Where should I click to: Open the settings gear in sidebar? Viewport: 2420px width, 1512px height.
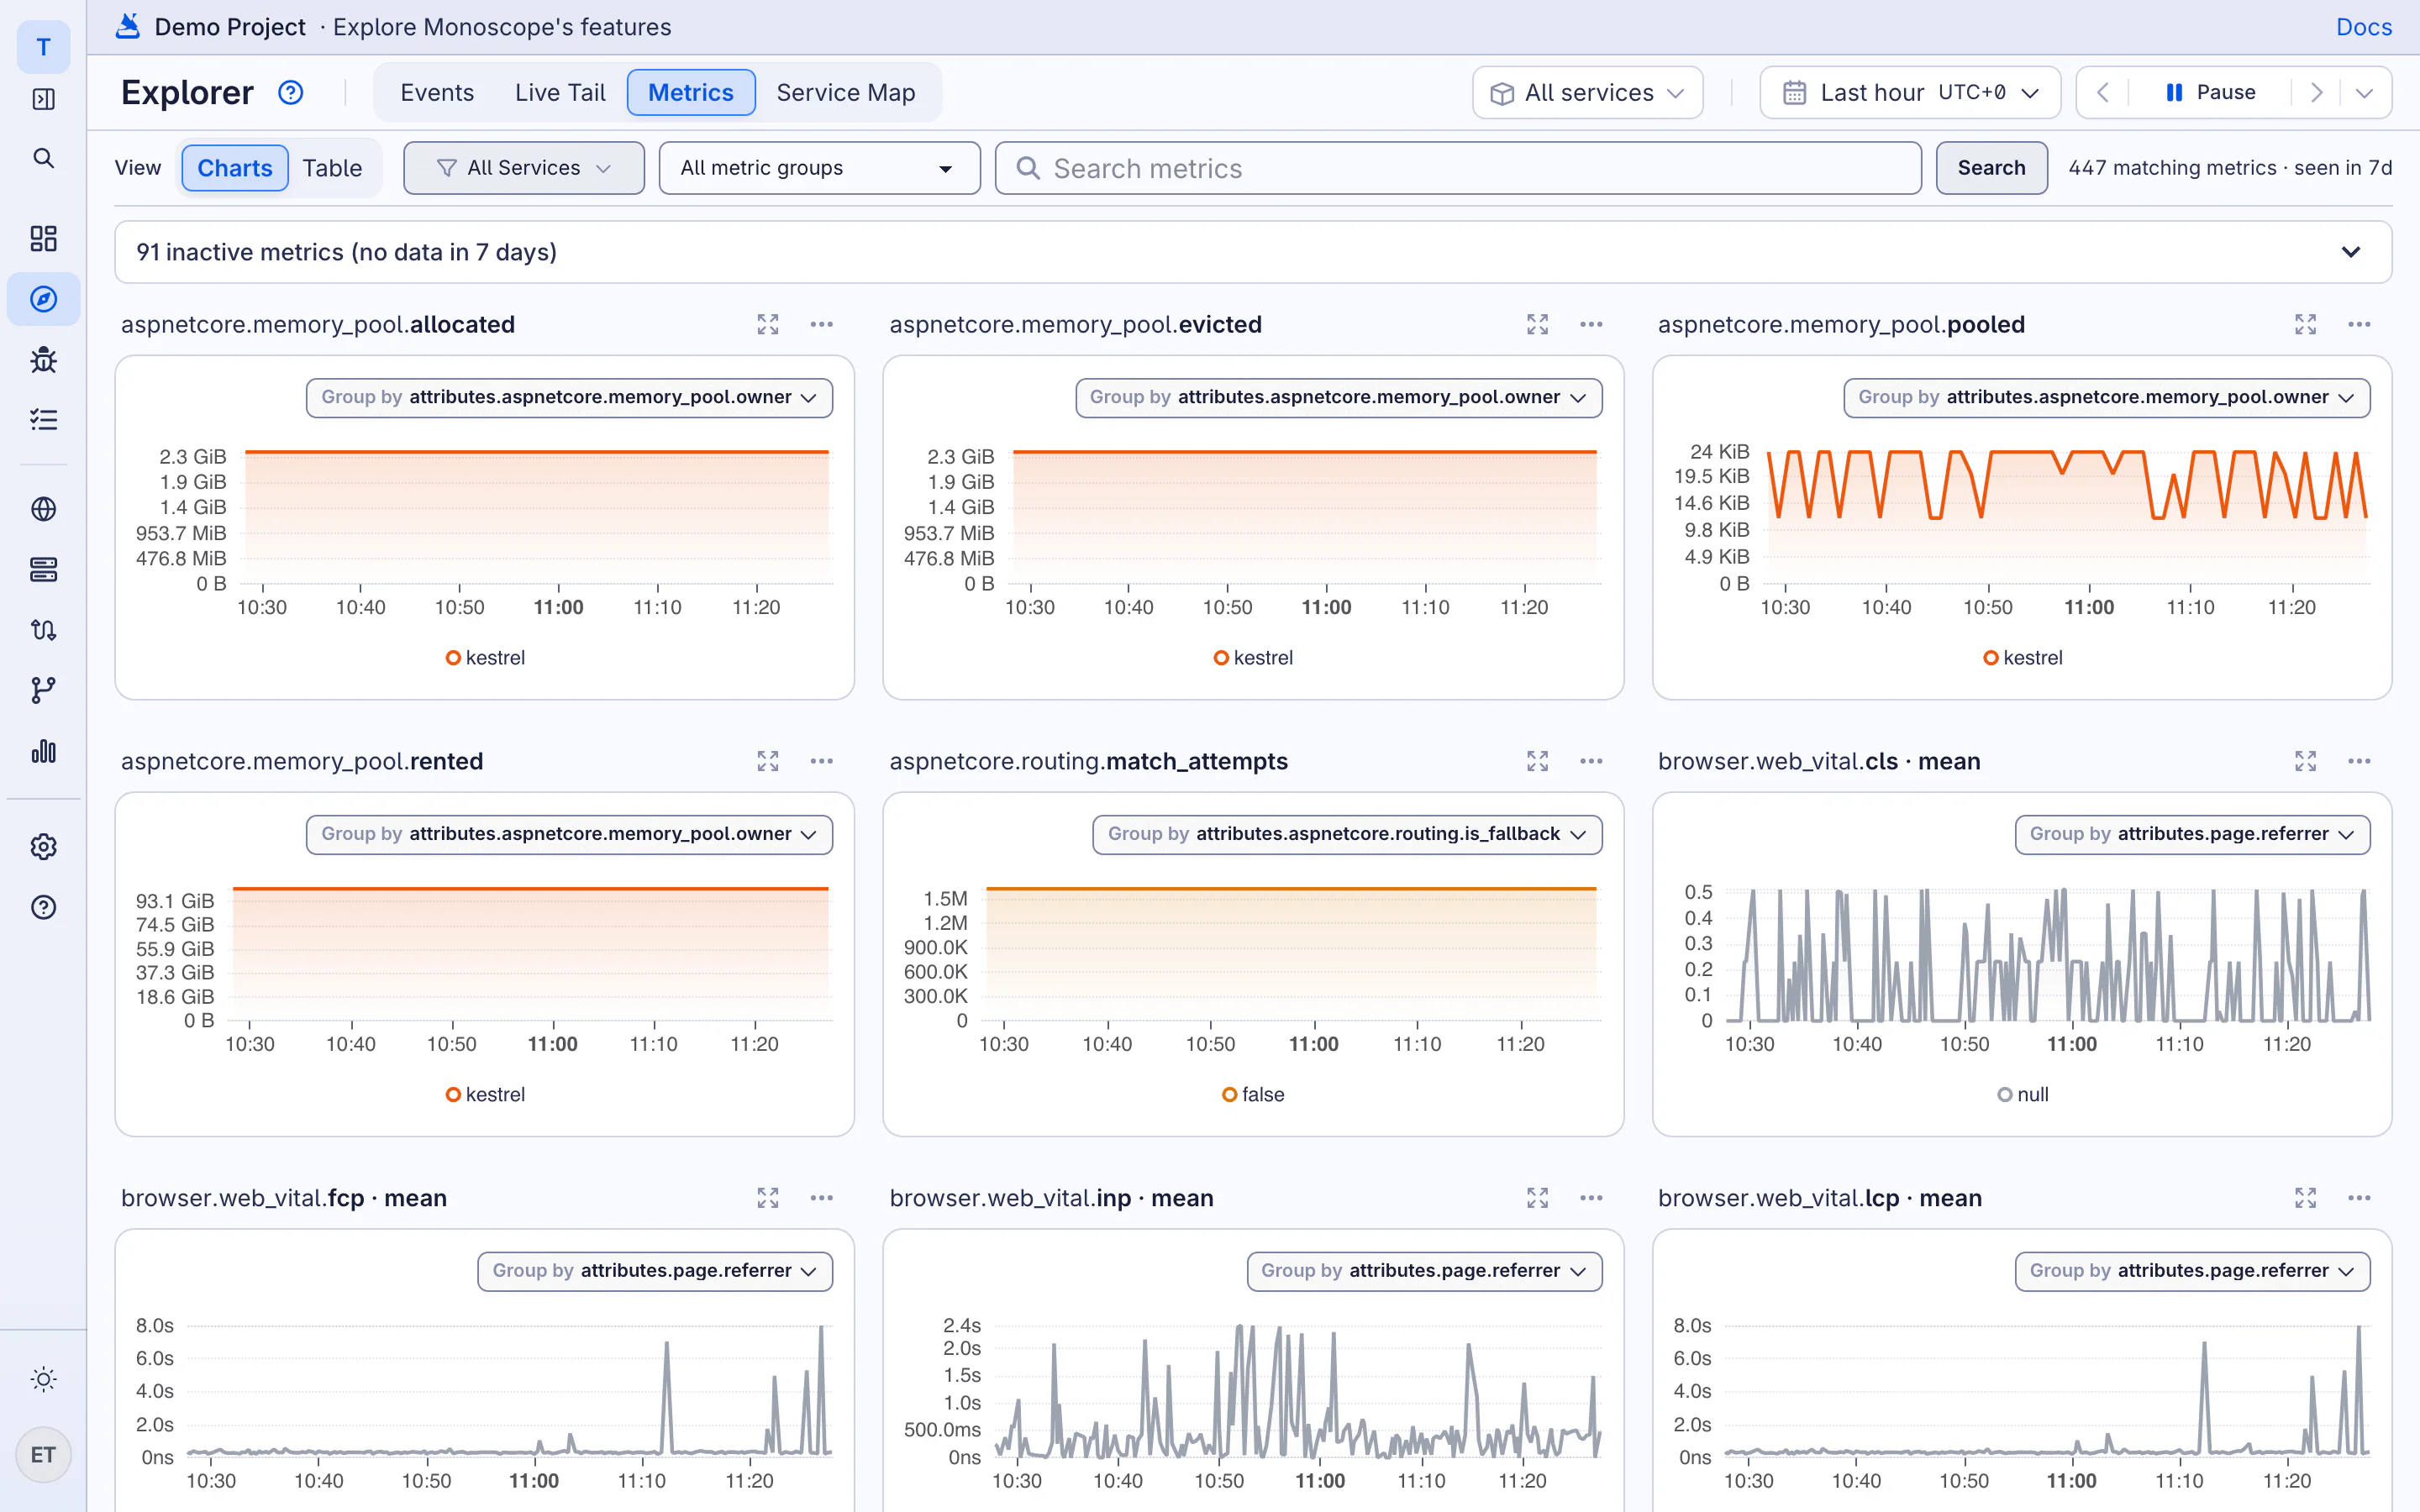pos(43,847)
